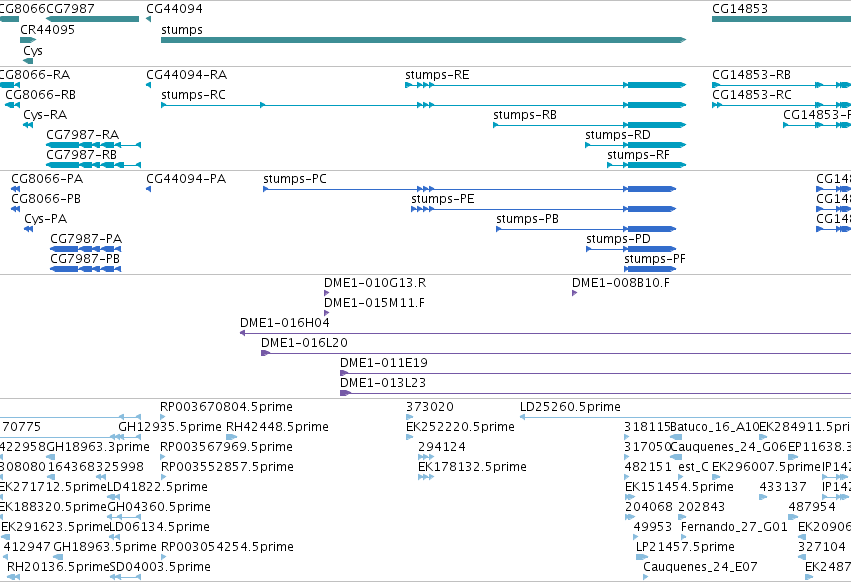Select clone DME1-008B10.F
Screen dimensions: 851x582
pyautogui.click(x=575, y=293)
